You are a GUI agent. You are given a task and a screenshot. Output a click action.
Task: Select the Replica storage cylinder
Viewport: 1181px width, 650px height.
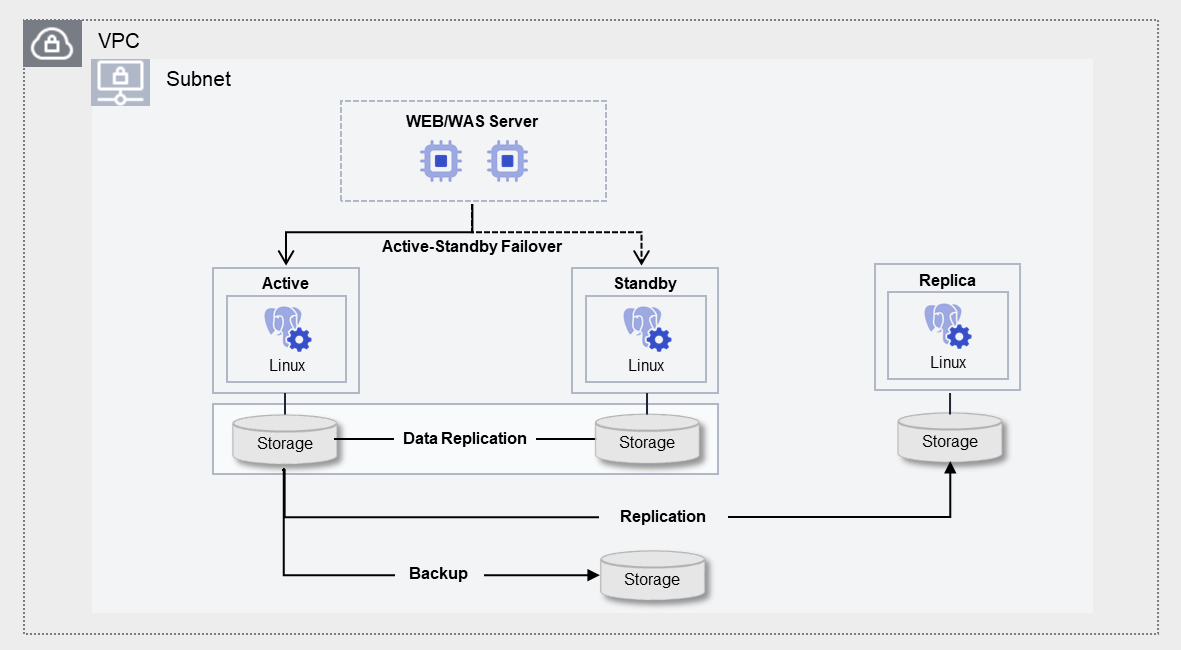point(950,439)
